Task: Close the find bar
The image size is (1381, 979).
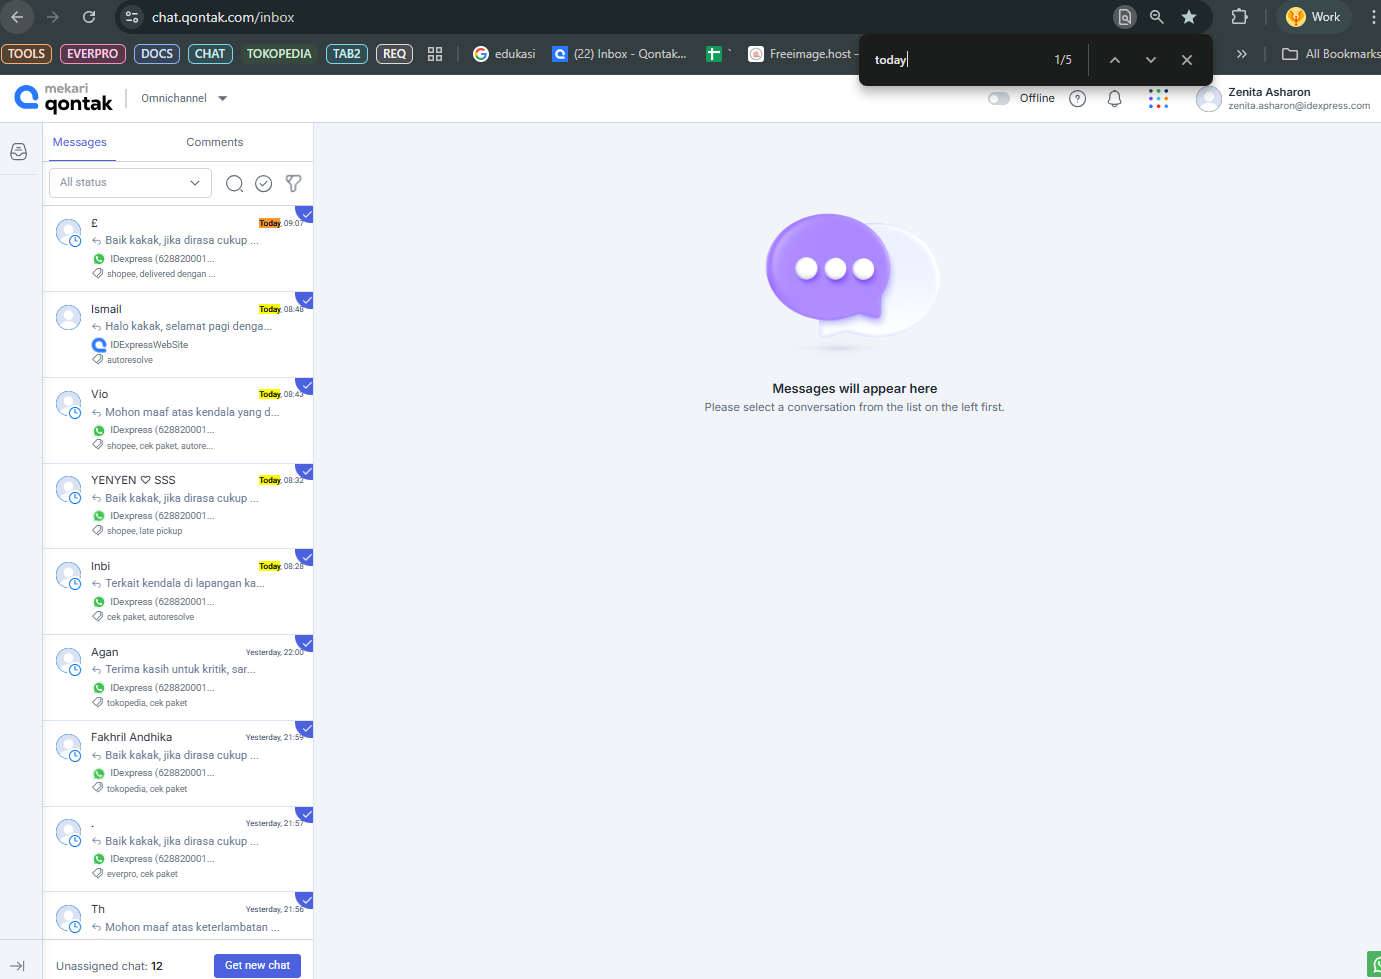Action: point(1187,60)
